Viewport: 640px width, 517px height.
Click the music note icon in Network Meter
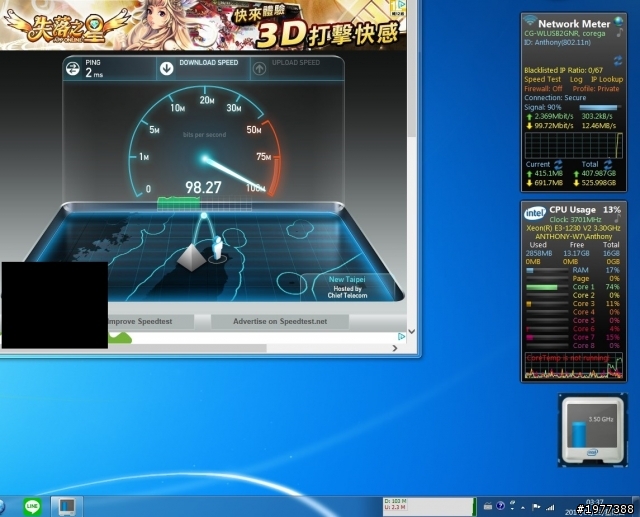620,33
